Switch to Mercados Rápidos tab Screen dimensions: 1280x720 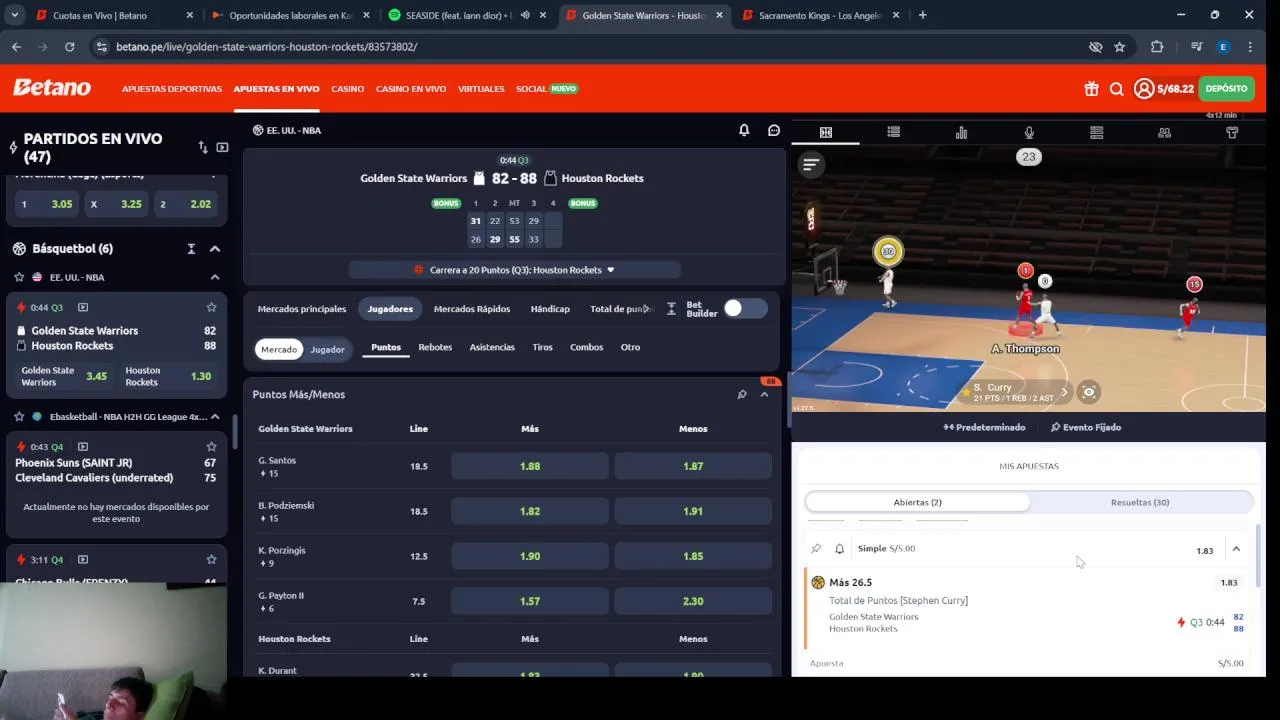point(472,309)
